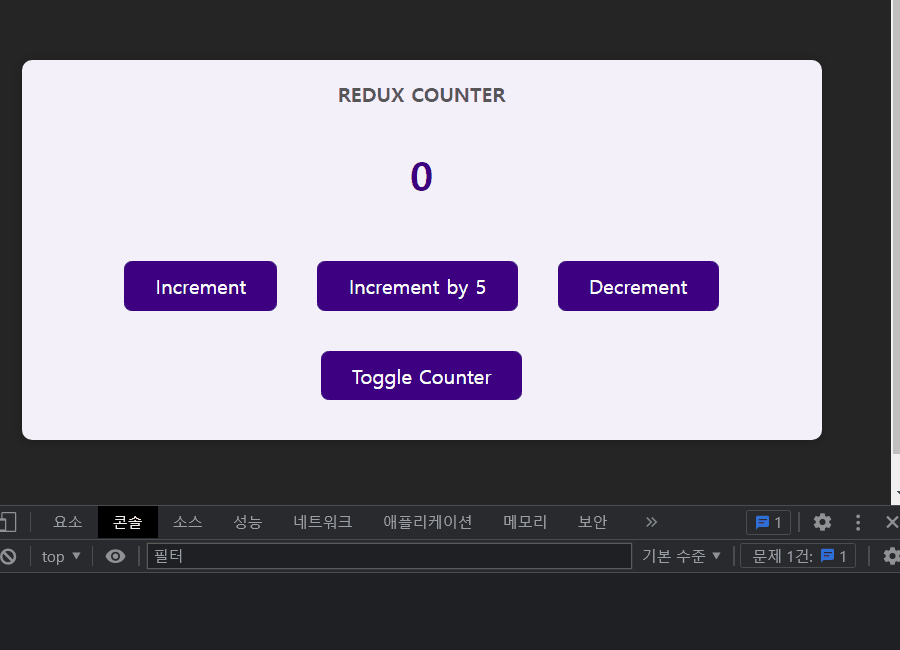
Task: Click the 문제 1건 issues link
Action: pos(798,556)
